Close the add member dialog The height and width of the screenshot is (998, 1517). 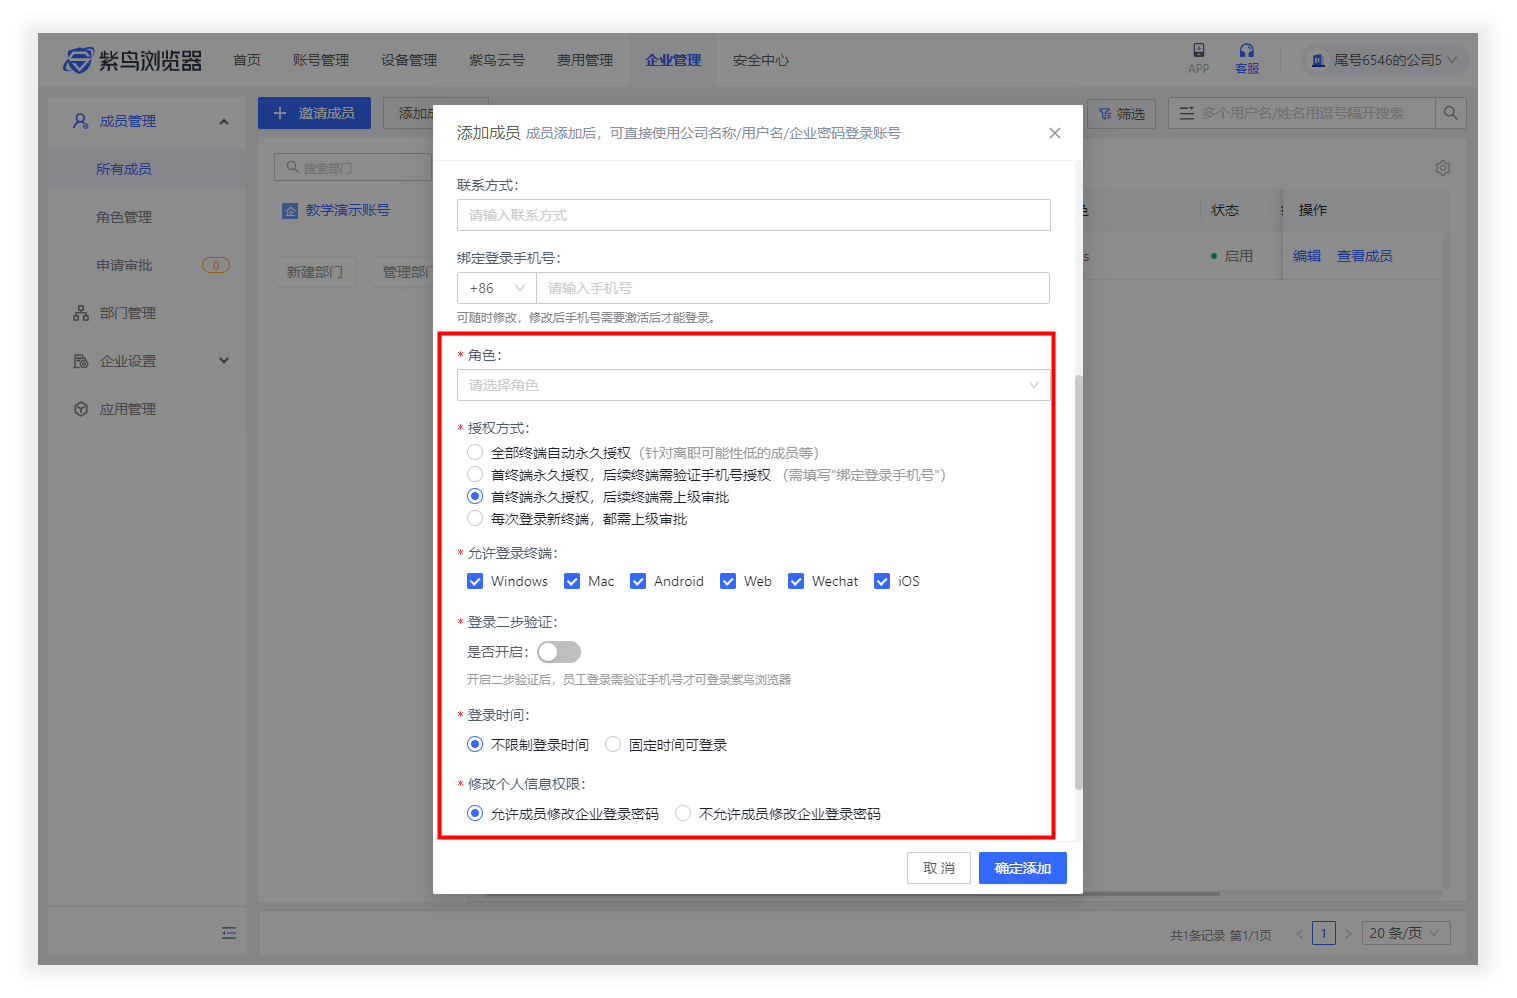click(1054, 133)
